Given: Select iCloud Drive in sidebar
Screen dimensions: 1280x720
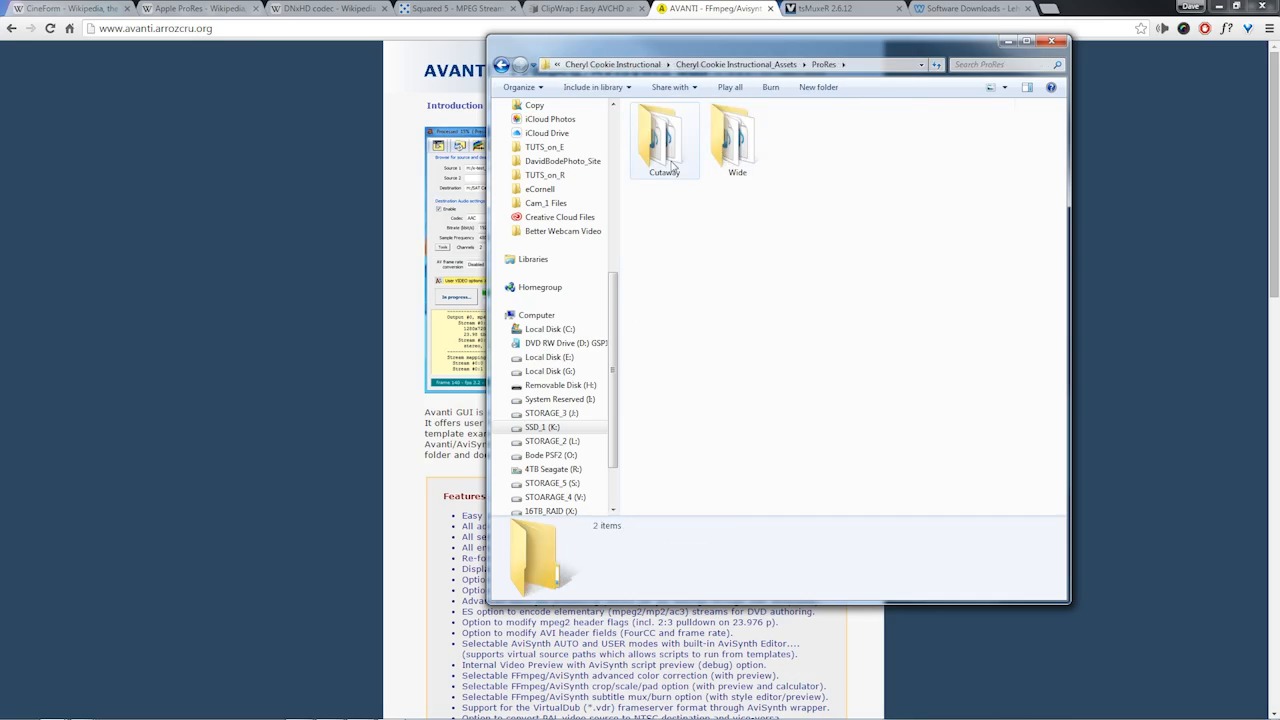Looking at the screenshot, I should (x=547, y=133).
